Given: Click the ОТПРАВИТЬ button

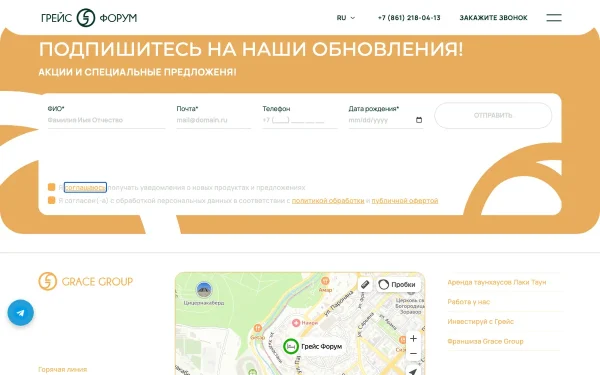Looking at the screenshot, I should click(x=493, y=115).
